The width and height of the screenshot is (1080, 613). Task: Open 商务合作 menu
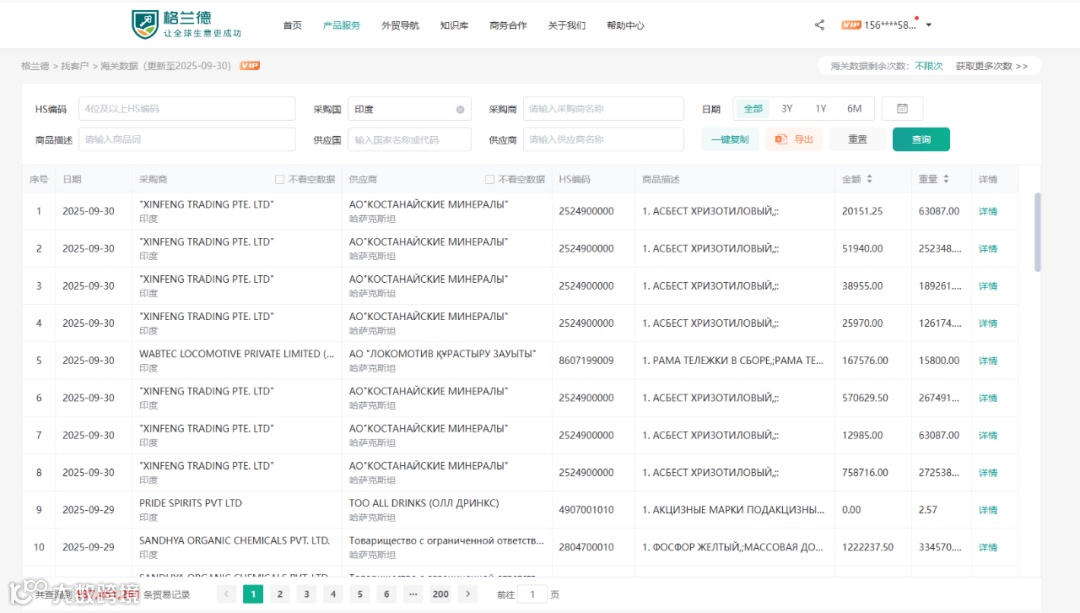click(x=508, y=25)
